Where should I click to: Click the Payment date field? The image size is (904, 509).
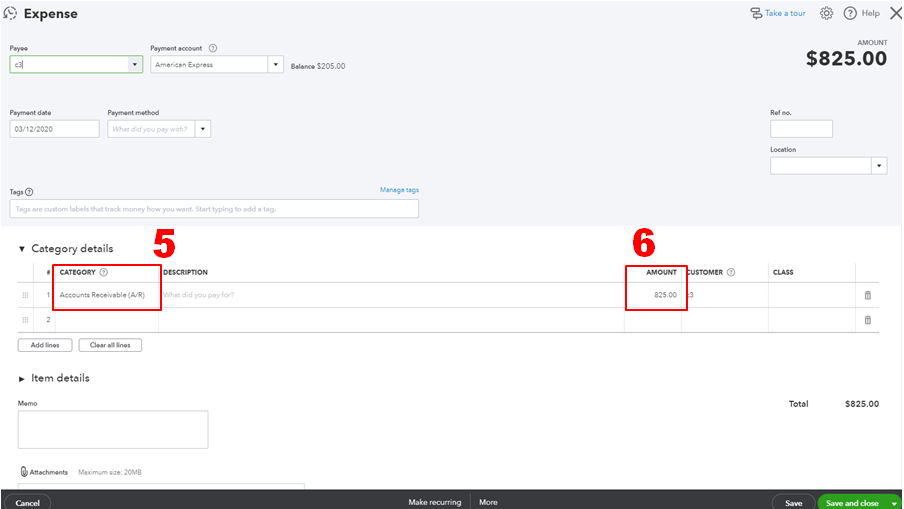point(54,129)
